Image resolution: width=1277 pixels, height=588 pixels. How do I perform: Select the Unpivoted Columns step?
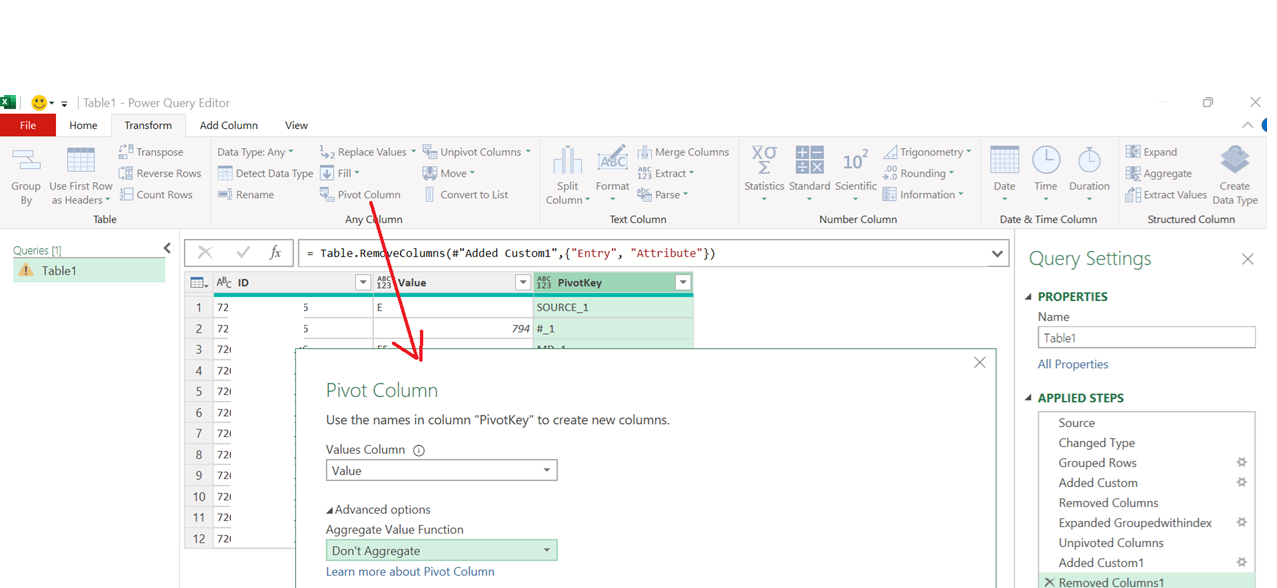pyautogui.click(x=1111, y=543)
